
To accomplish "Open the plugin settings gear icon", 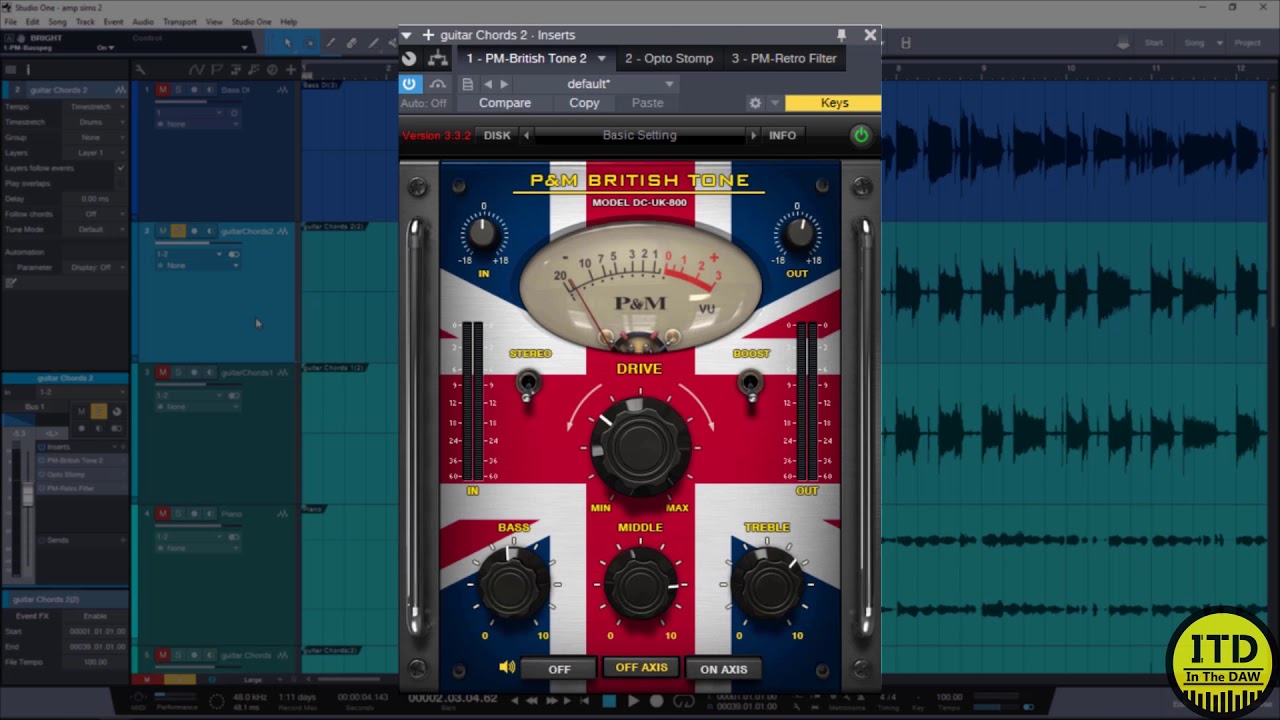I will pyautogui.click(x=755, y=103).
